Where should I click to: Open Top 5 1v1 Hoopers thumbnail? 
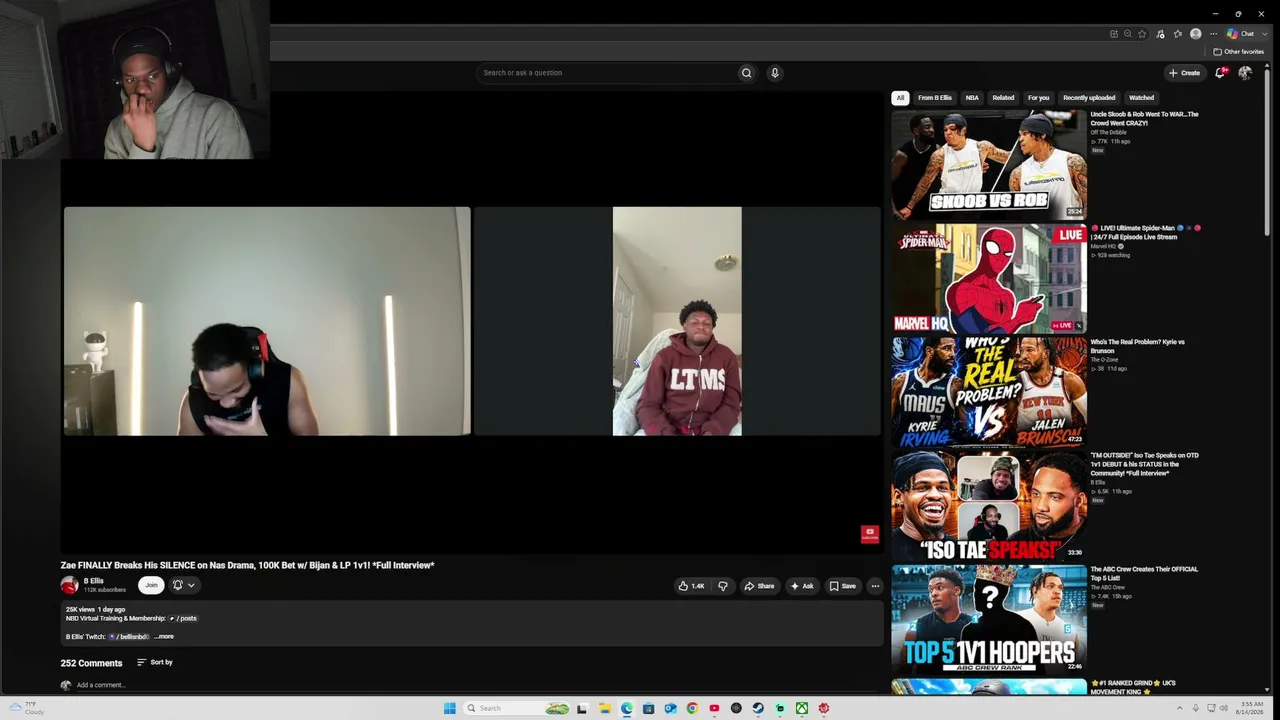click(x=989, y=619)
